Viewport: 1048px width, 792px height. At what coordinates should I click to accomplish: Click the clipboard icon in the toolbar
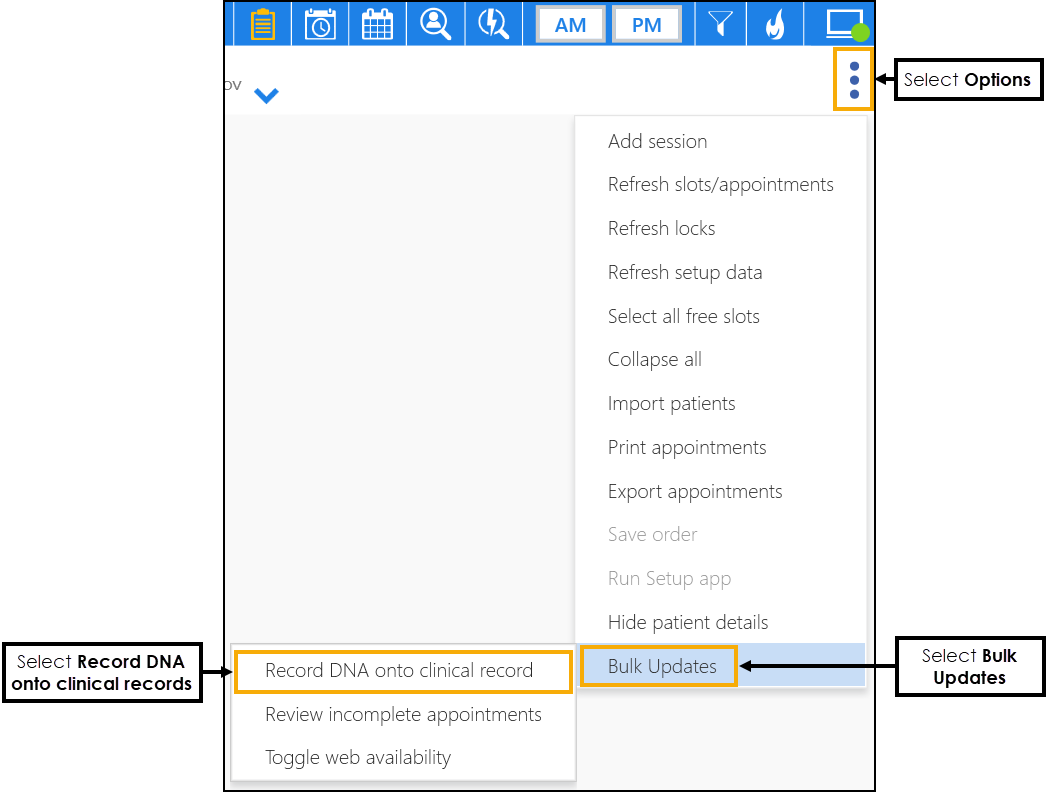click(263, 24)
